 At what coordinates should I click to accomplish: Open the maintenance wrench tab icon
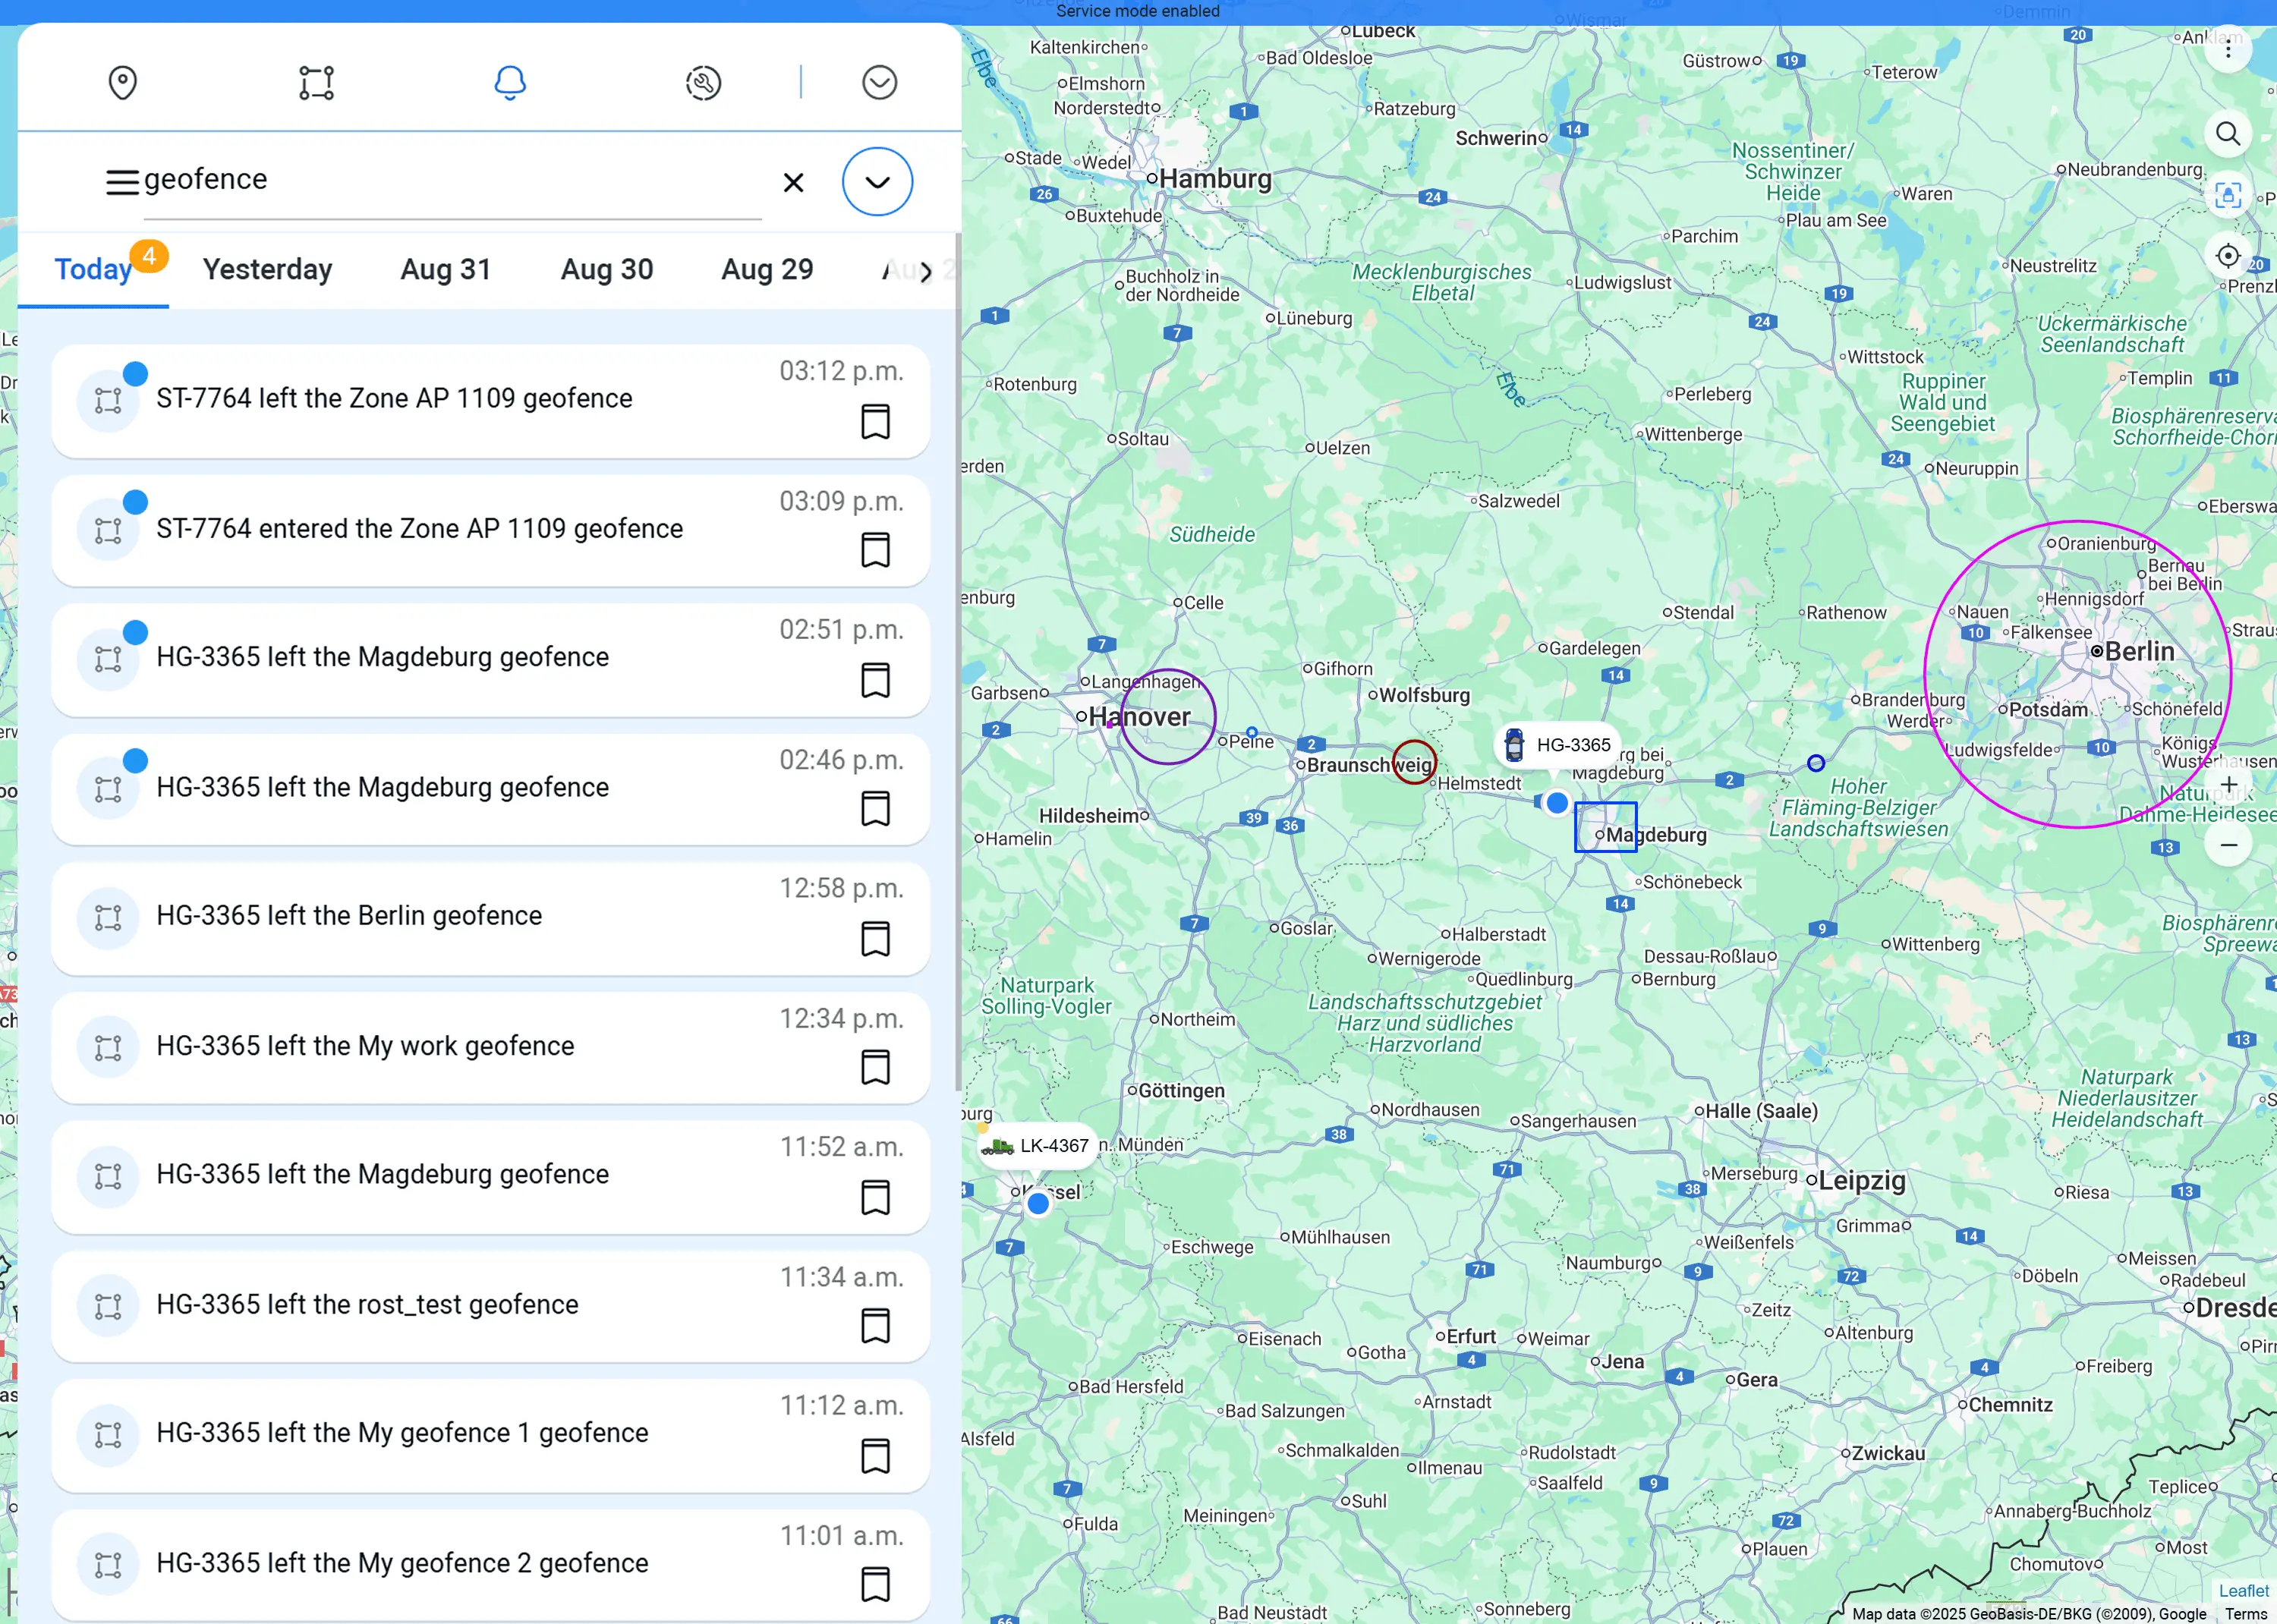pos(703,83)
